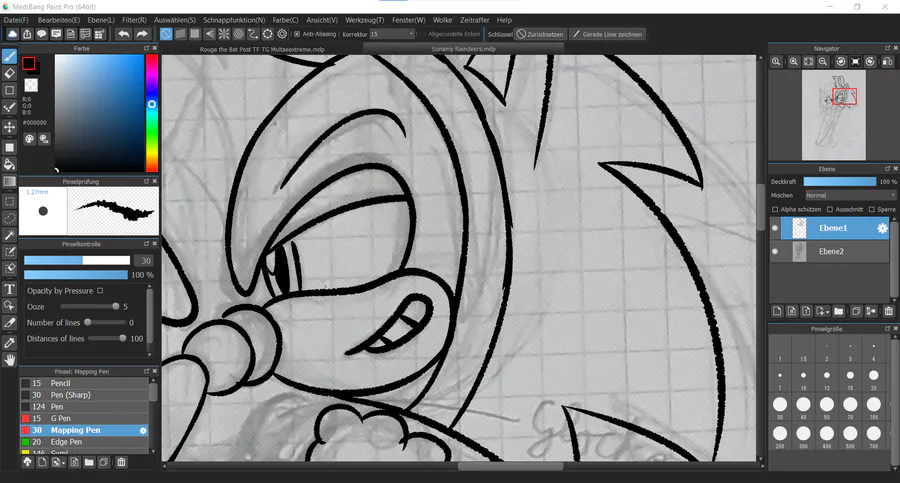This screenshot has height=483, width=900.
Task: Click the Navigator preview thumbnail
Action: click(x=833, y=115)
